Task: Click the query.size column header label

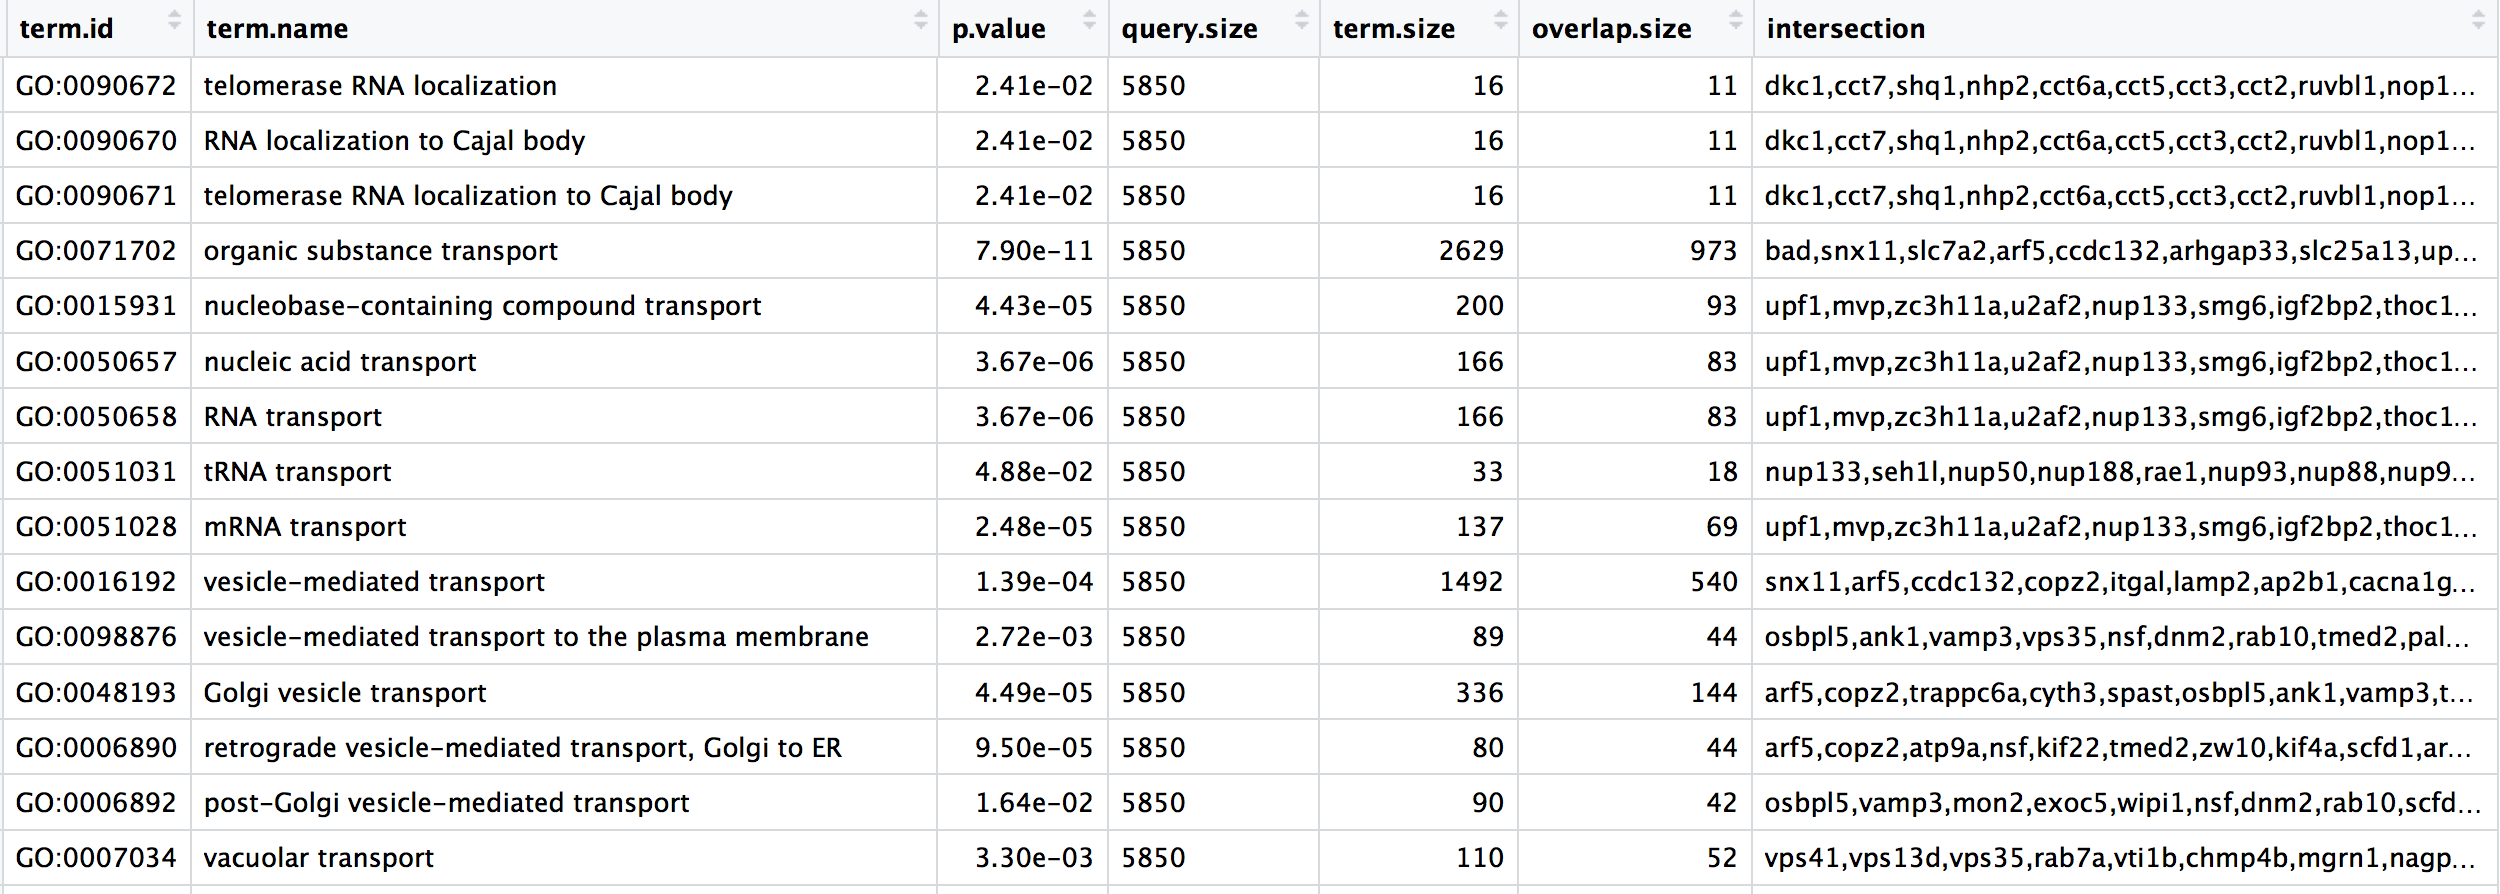Action: coord(1189,30)
